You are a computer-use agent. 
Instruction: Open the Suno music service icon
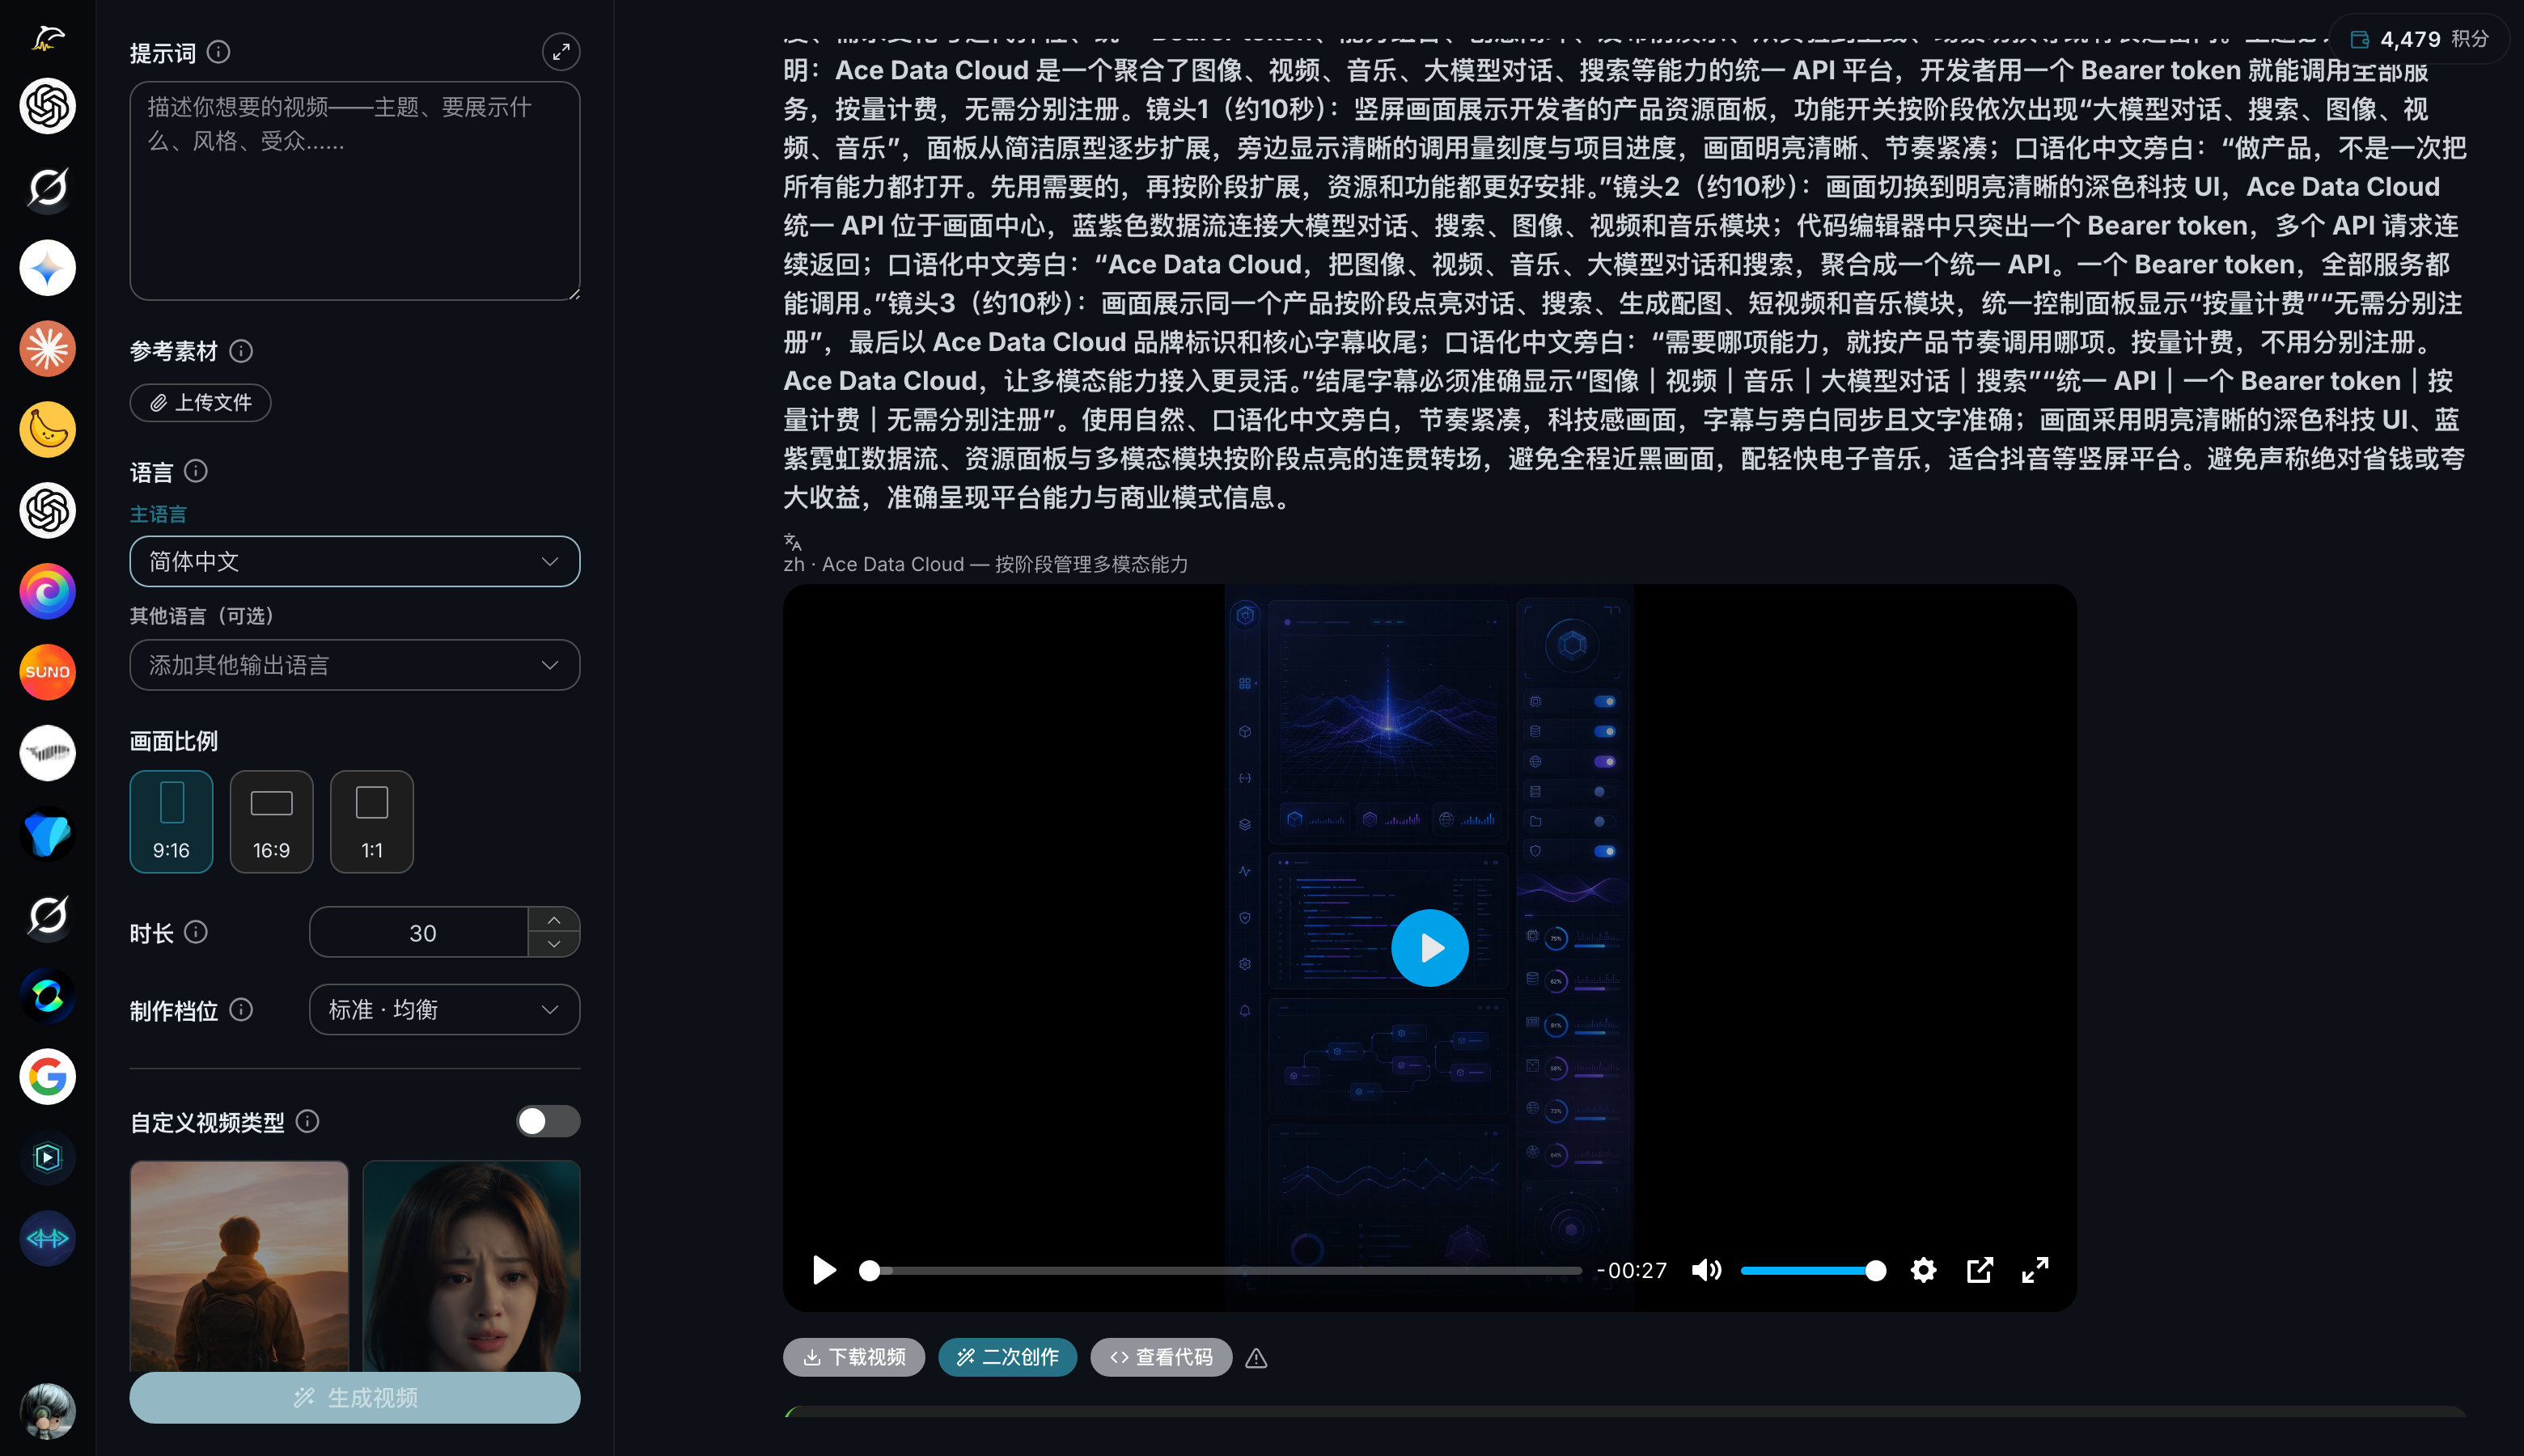tap(47, 672)
